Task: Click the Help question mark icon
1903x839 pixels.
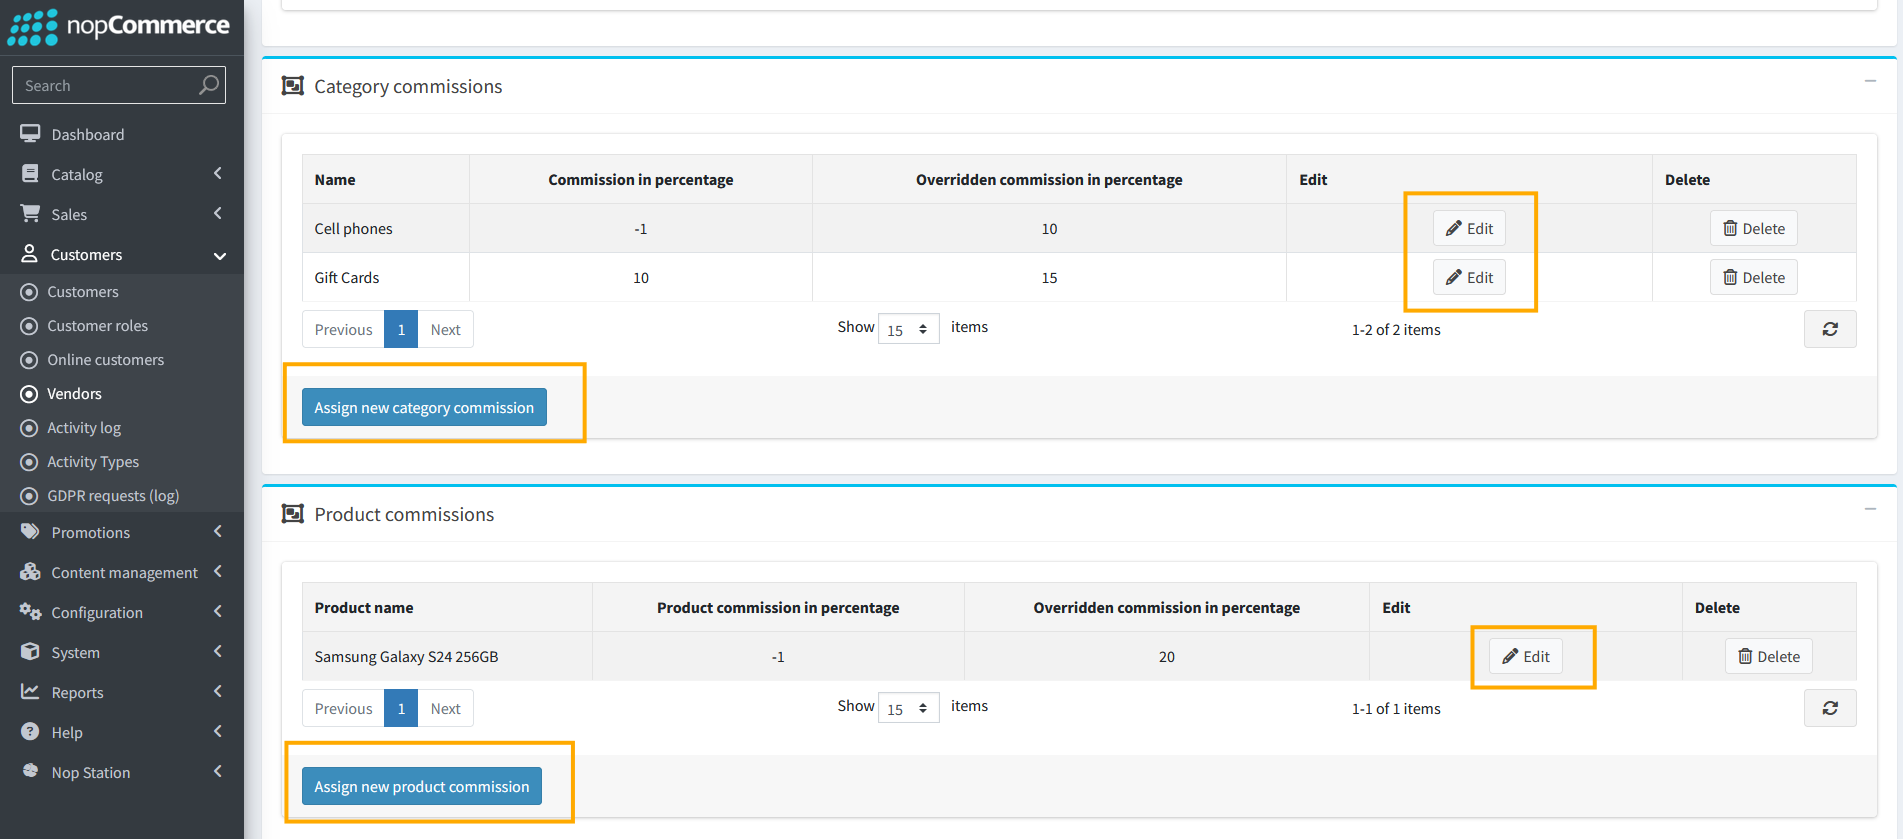Action: click(31, 732)
